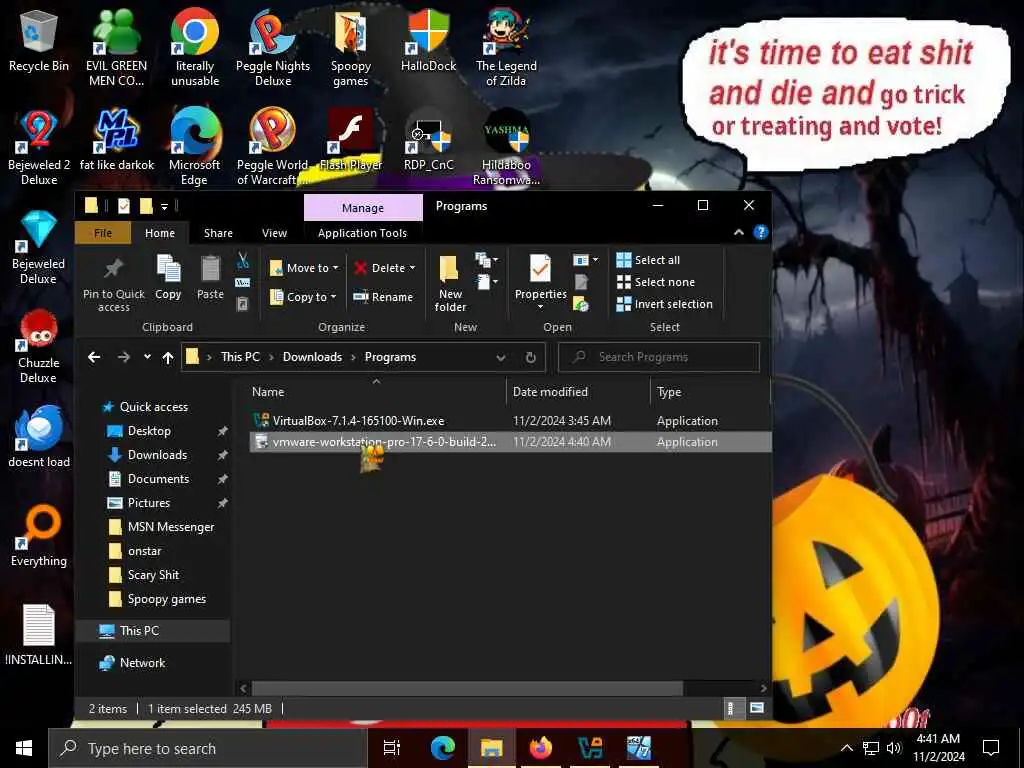Screen dimensions: 1024x768
Task: Open address bar history dropdown chevron
Action: point(501,357)
